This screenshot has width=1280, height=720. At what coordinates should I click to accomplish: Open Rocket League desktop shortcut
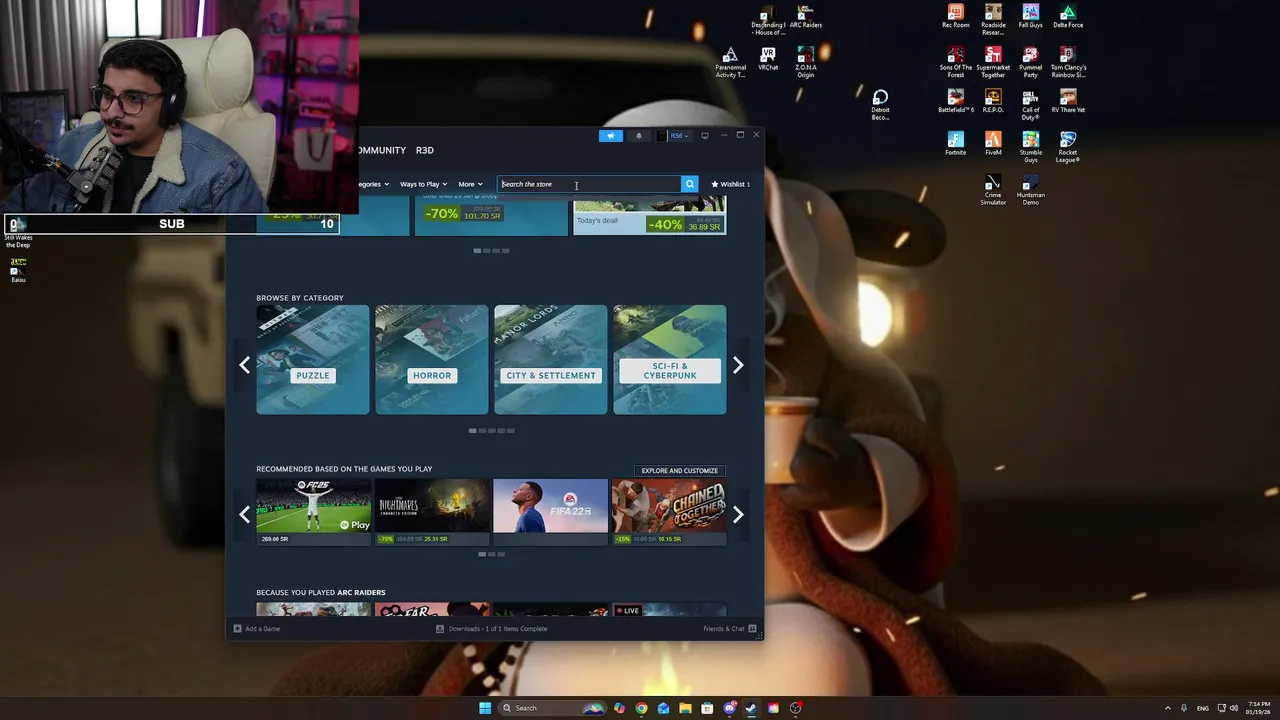pos(1068,147)
